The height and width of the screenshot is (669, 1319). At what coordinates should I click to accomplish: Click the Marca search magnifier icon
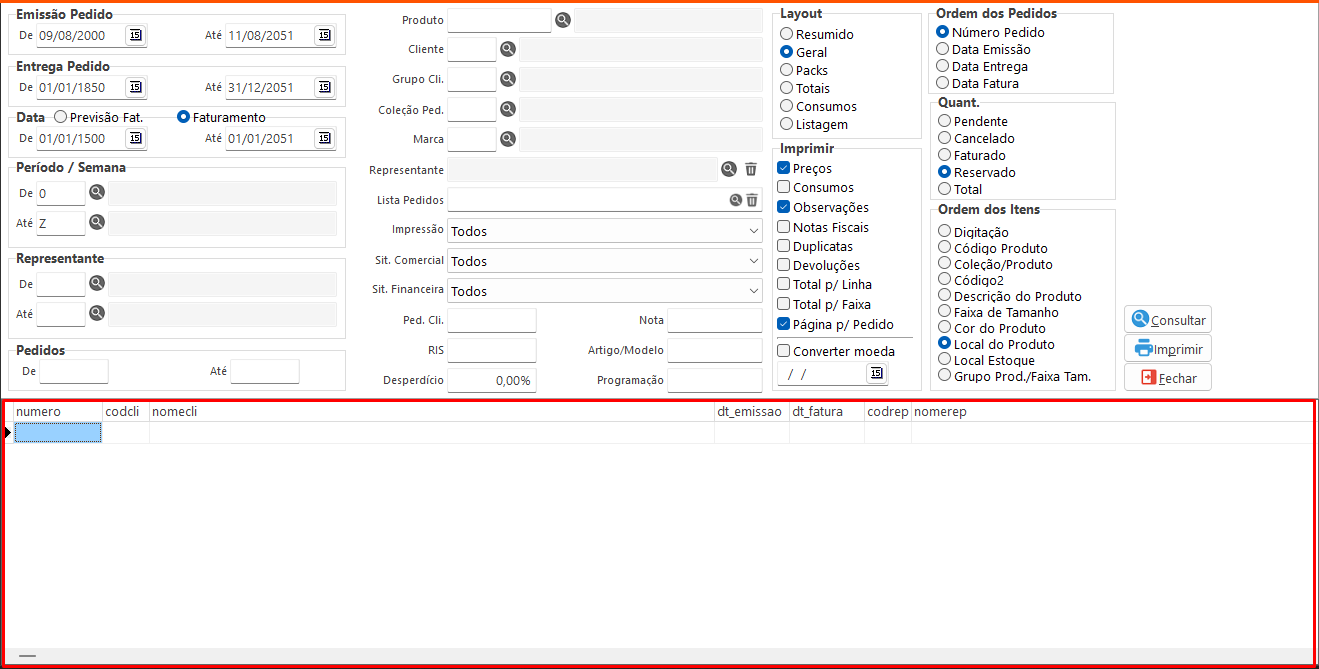point(508,139)
